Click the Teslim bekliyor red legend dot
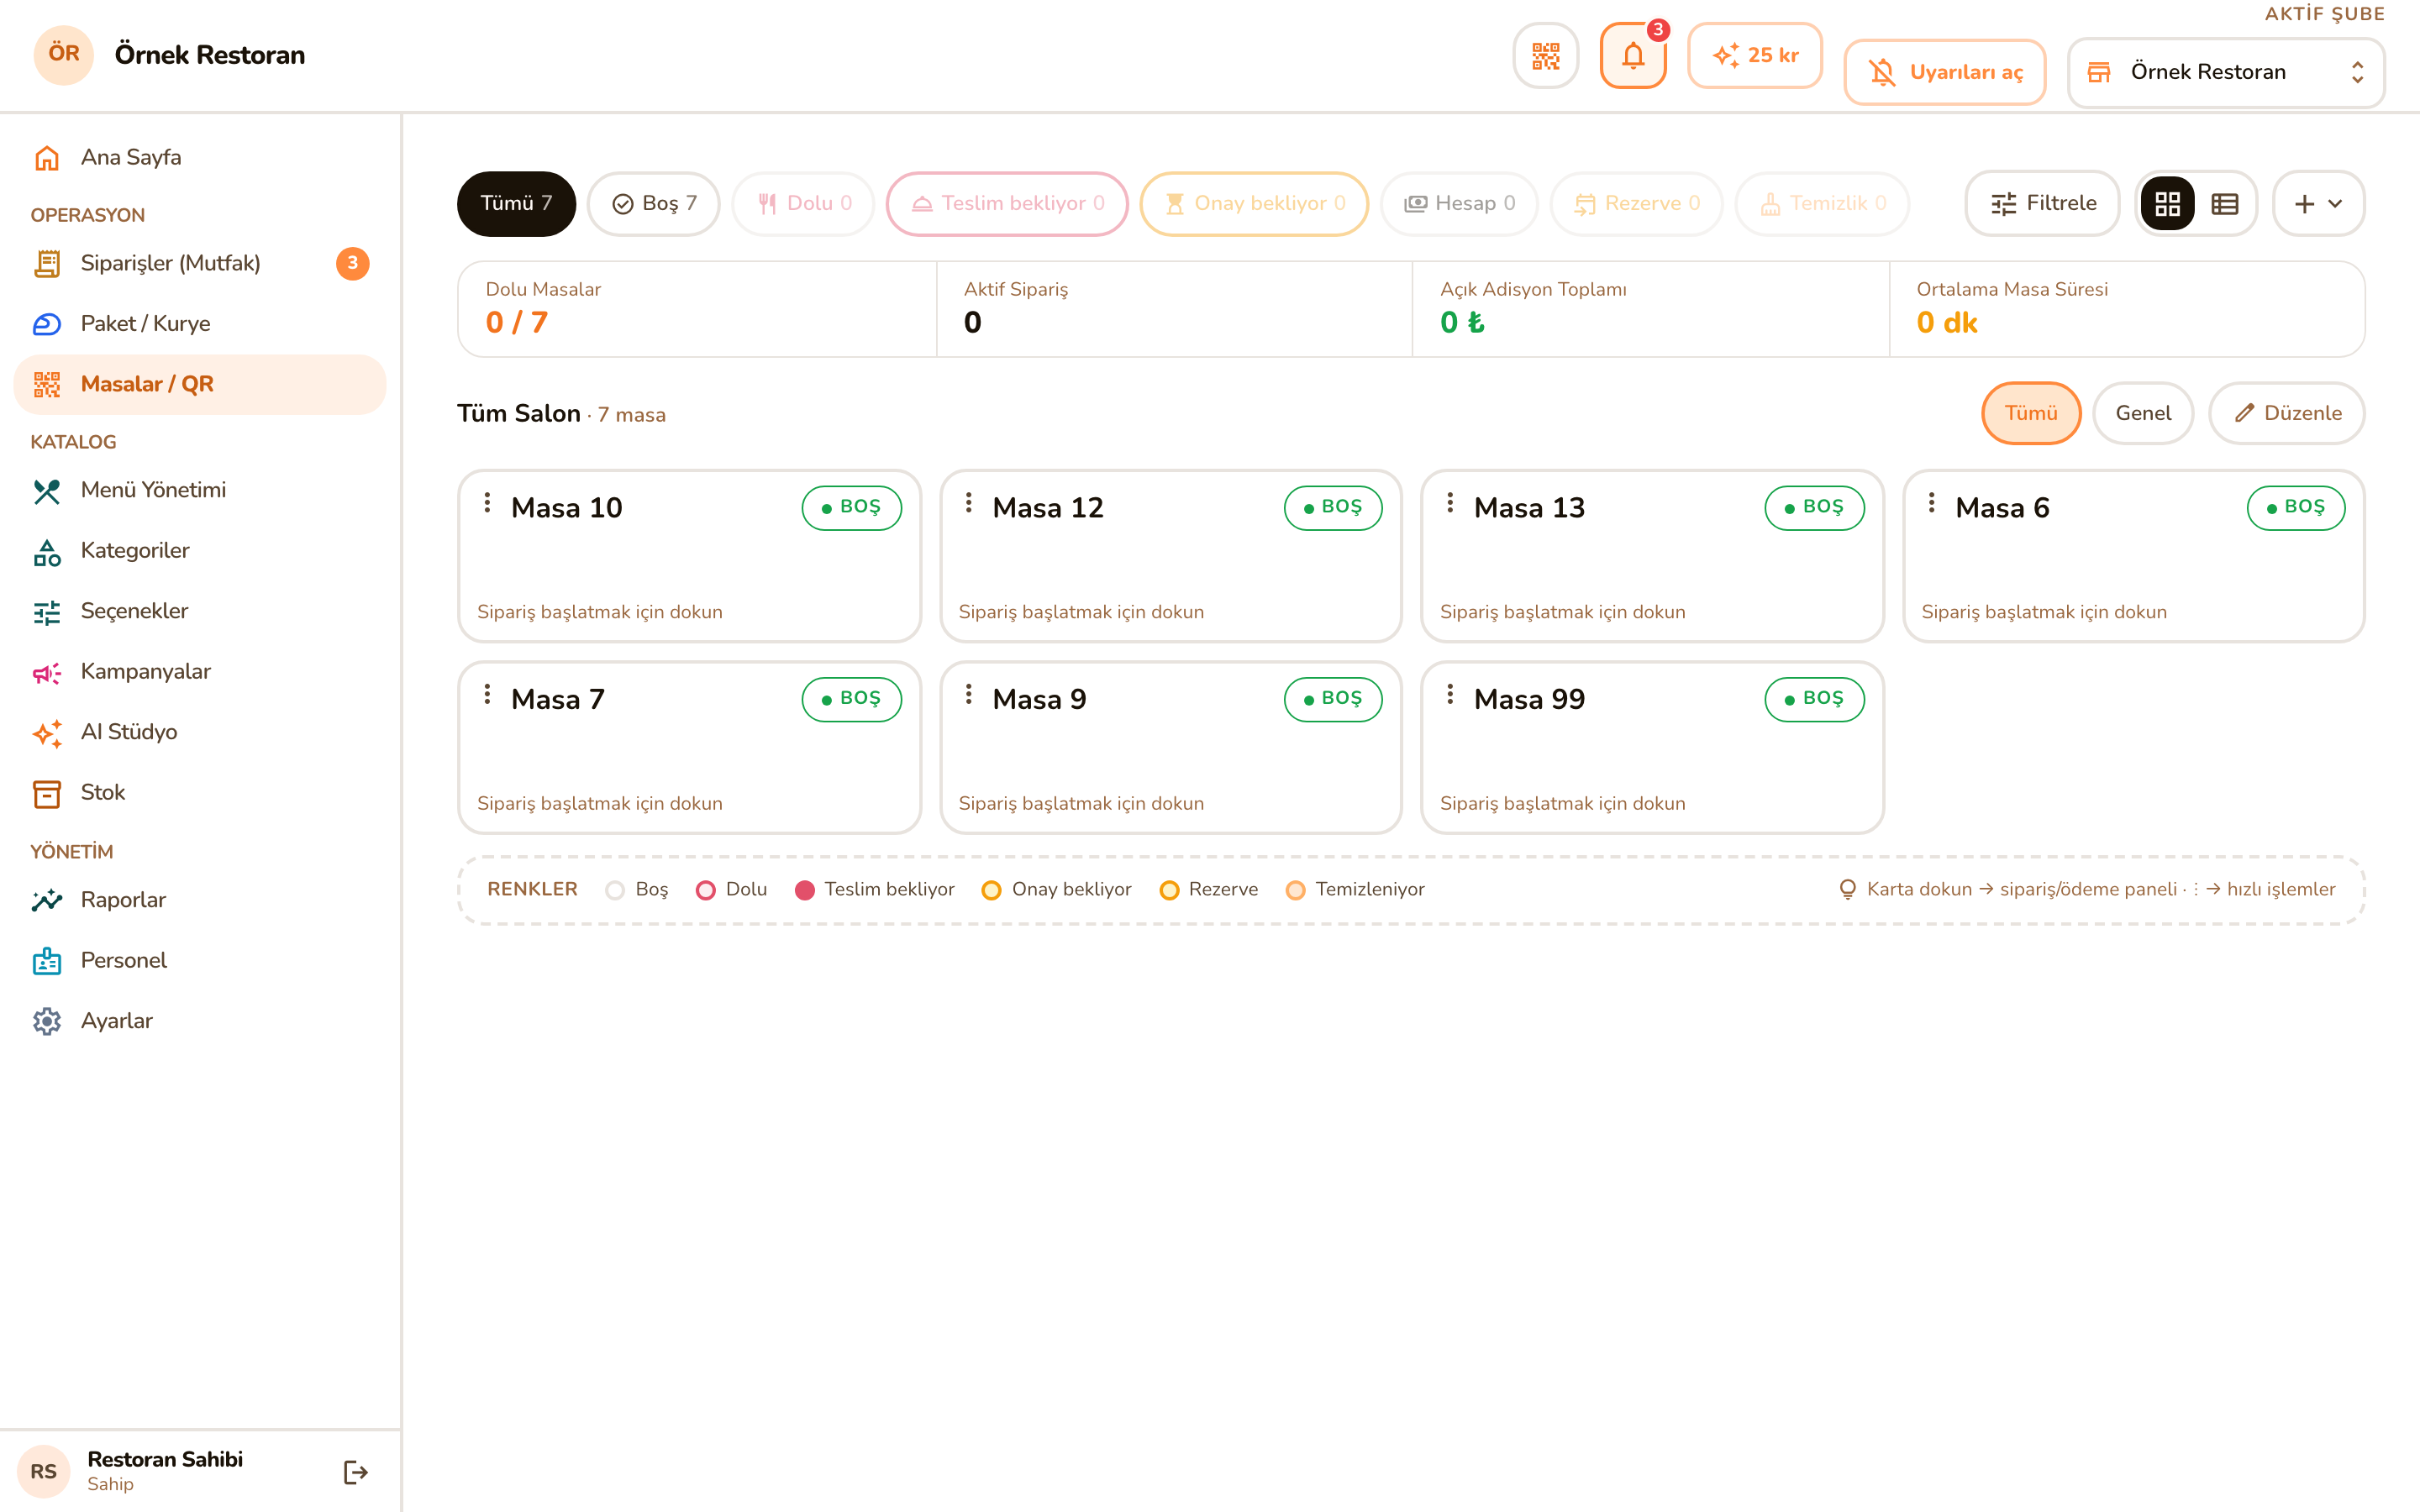This screenshot has width=2420, height=1512. (804, 890)
